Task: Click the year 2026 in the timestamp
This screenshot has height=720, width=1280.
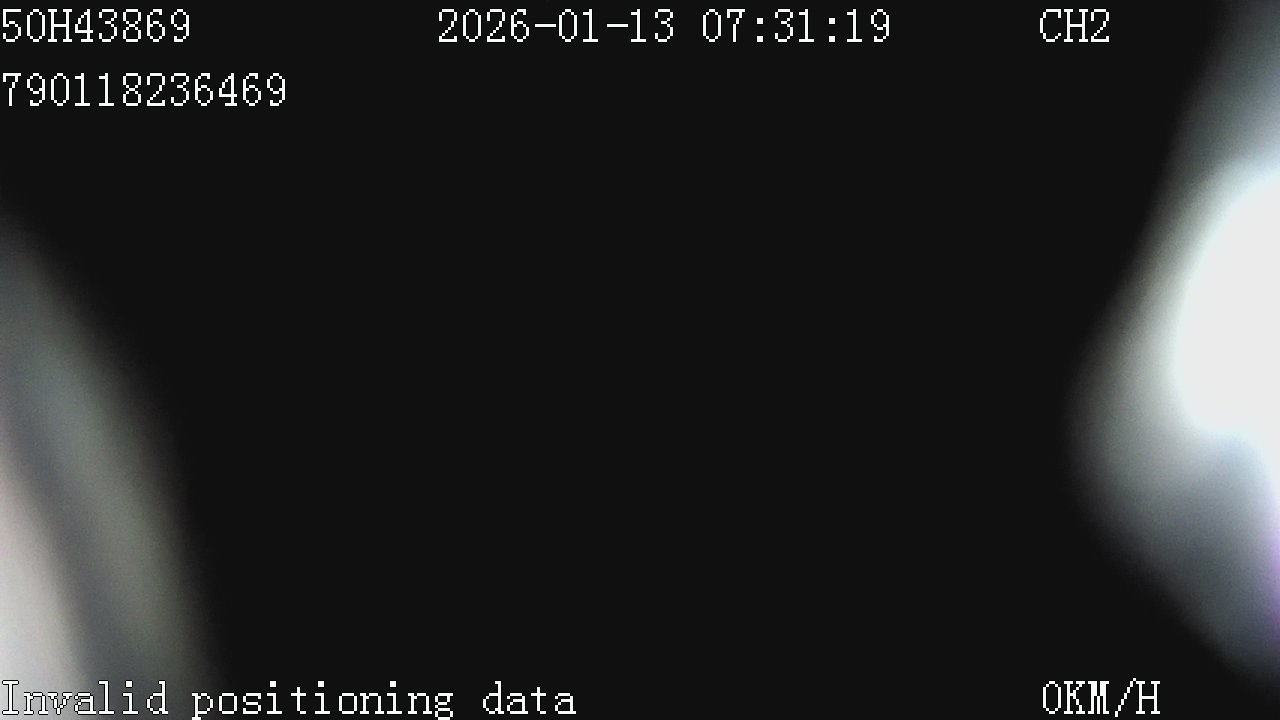Action: (x=485, y=26)
